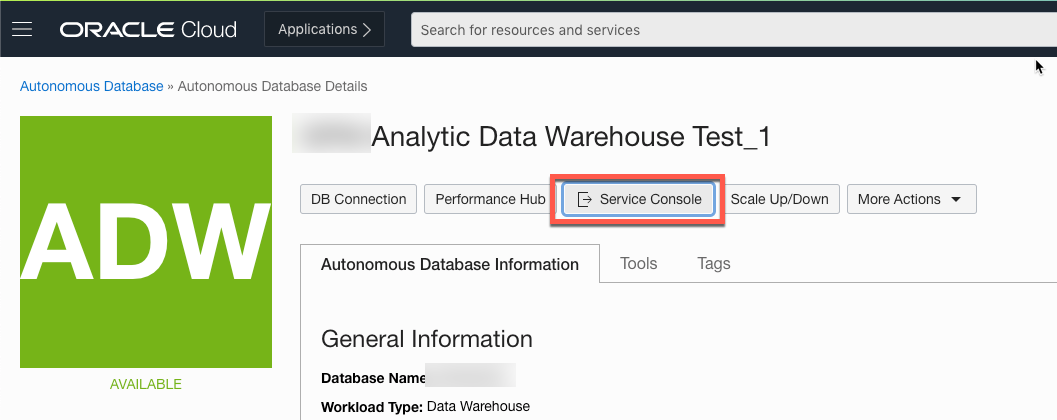Open the hamburger navigation menu
The height and width of the screenshot is (420, 1057).
pos(22,29)
